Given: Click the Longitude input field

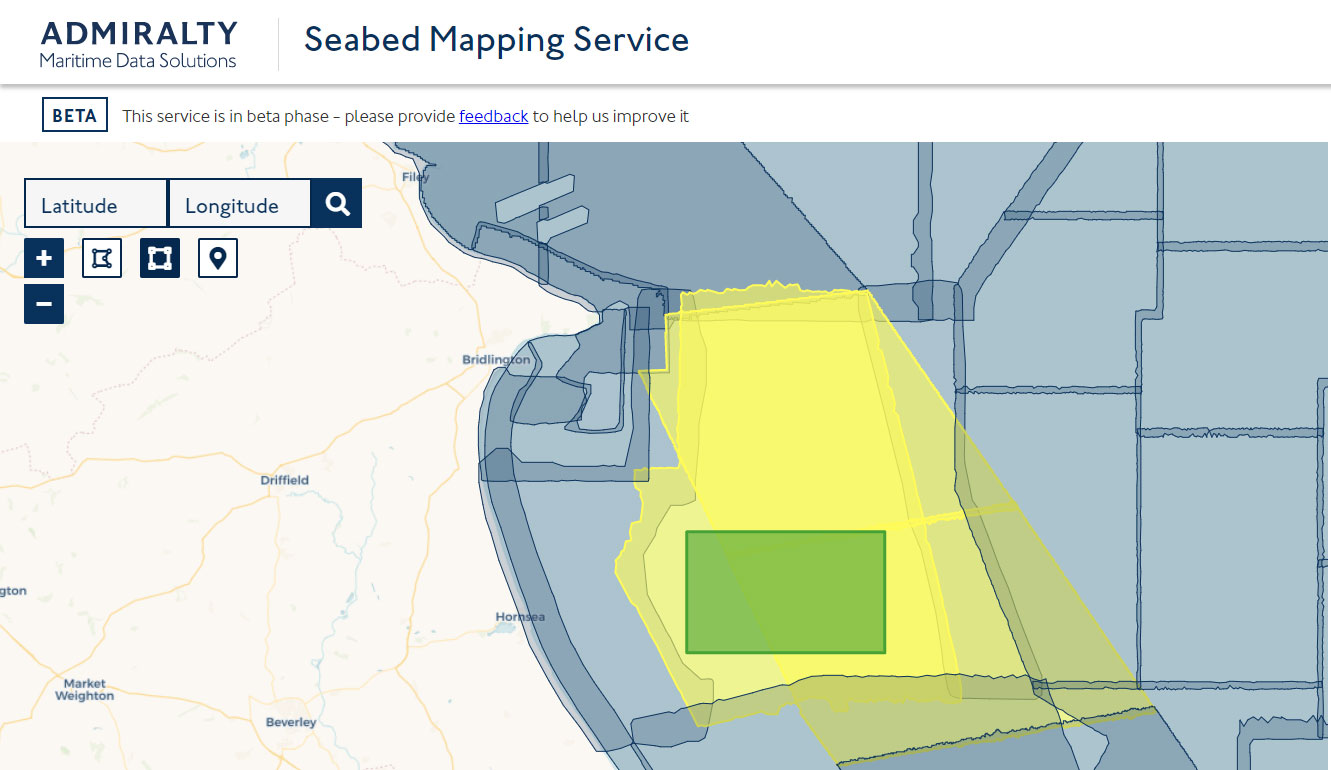Looking at the screenshot, I should pos(239,203).
